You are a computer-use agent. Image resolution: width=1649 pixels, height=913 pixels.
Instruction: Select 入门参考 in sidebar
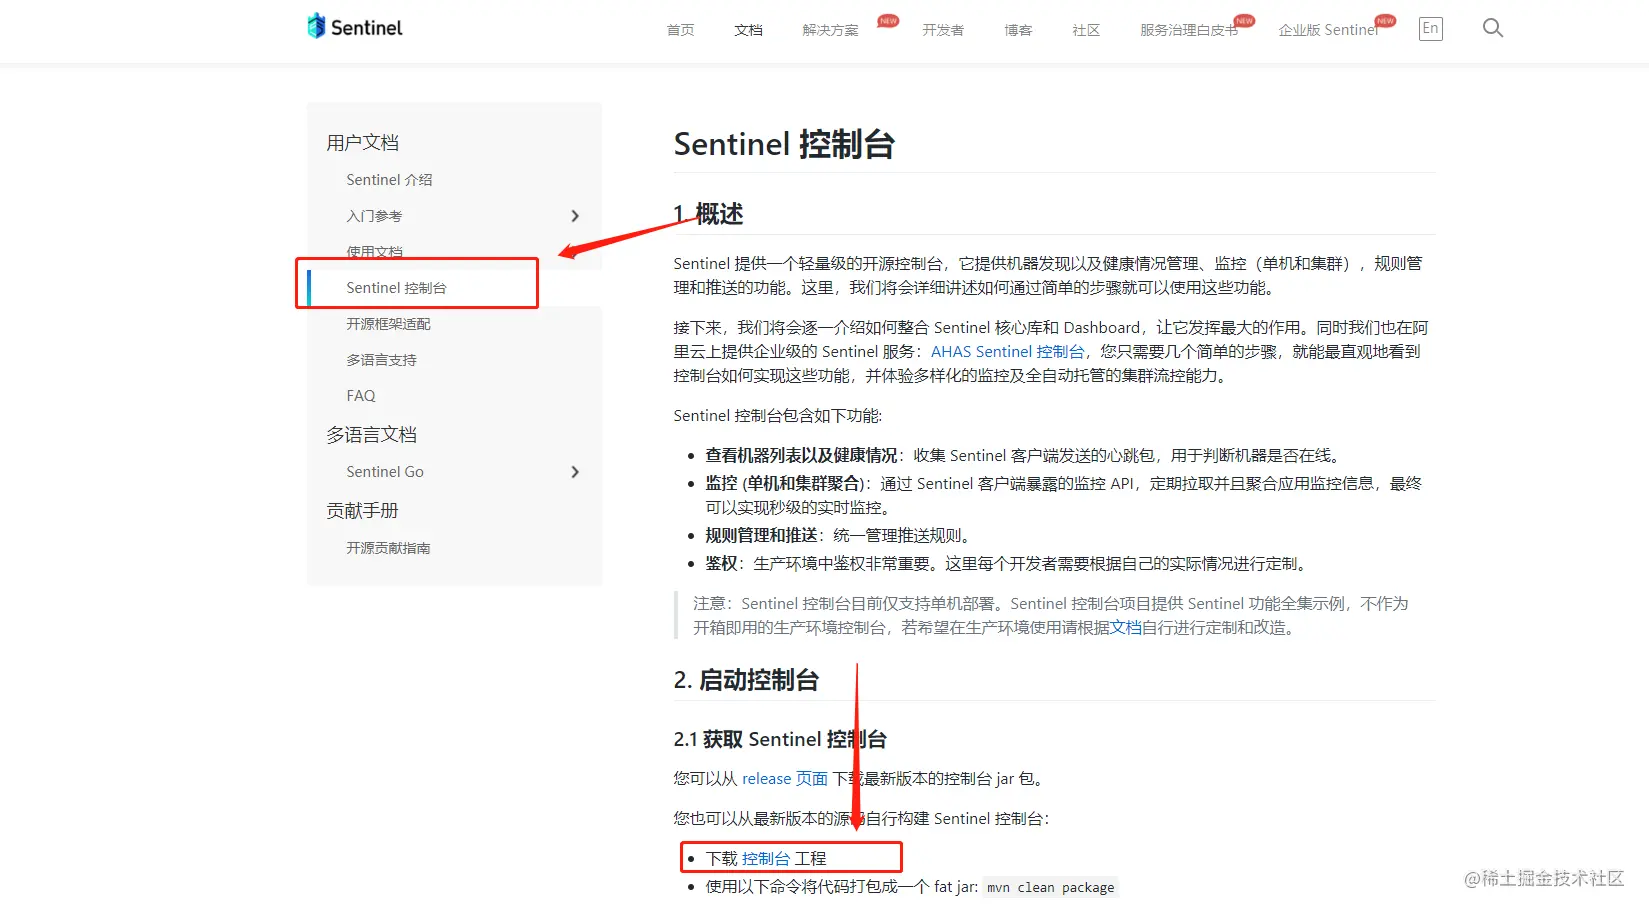[374, 216]
